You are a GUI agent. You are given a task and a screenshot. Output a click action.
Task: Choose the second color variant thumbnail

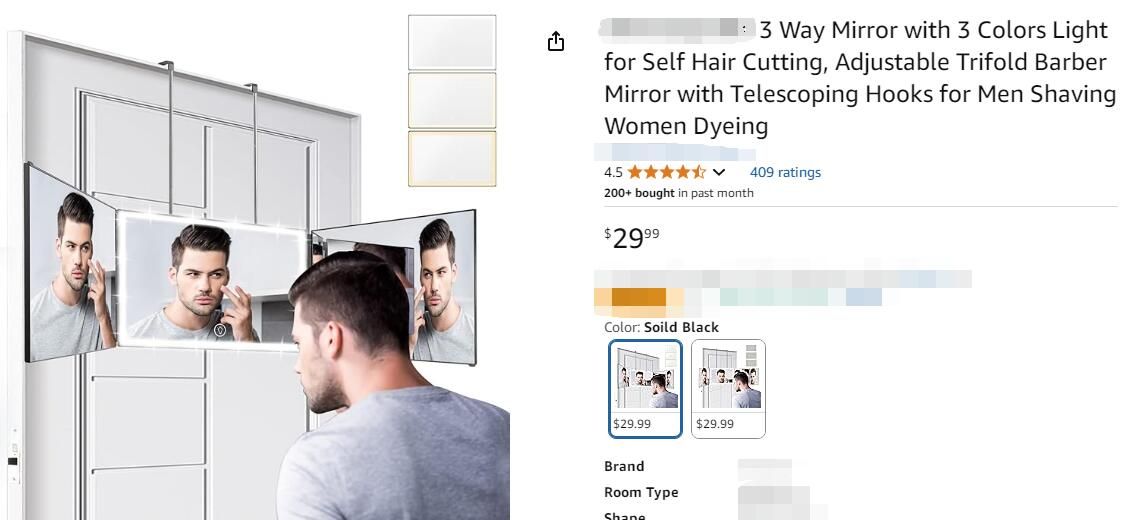pos(728,388)
